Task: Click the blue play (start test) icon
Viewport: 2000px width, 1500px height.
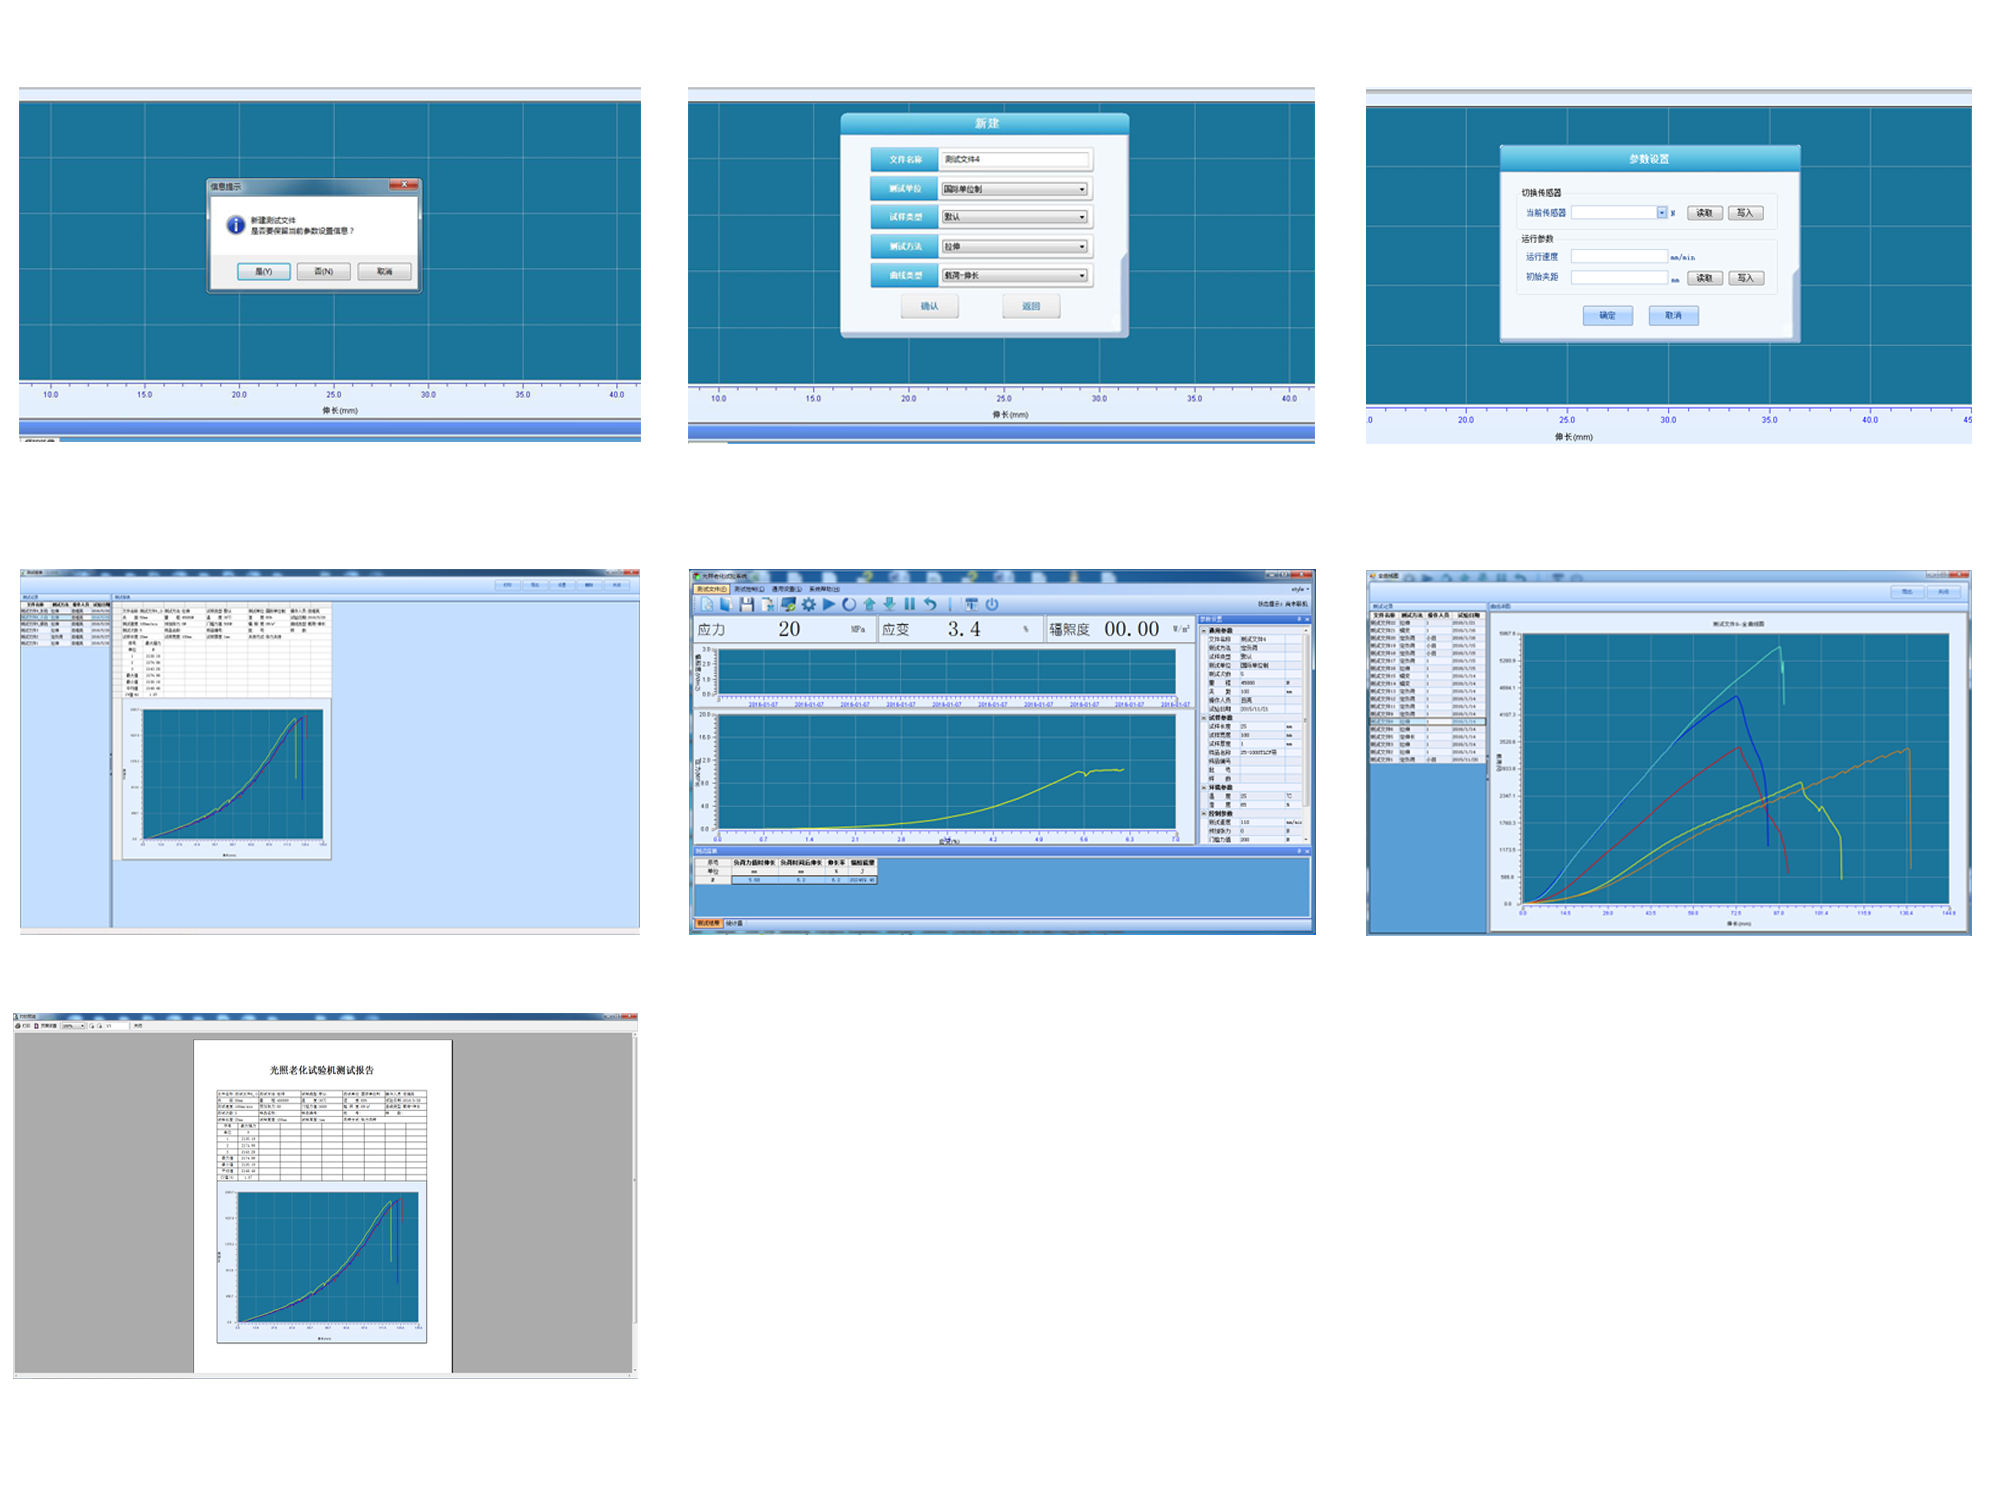Action: pos(828,604)
